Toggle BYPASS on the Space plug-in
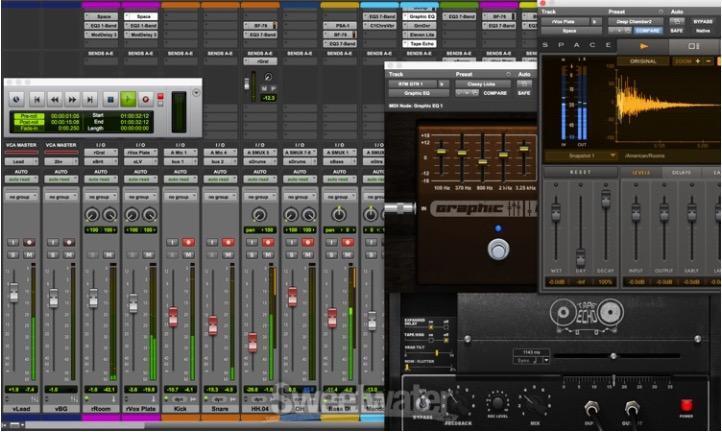The height and width of the screenshot is (432, 722). pyautogui.click(x=703, y=20)
